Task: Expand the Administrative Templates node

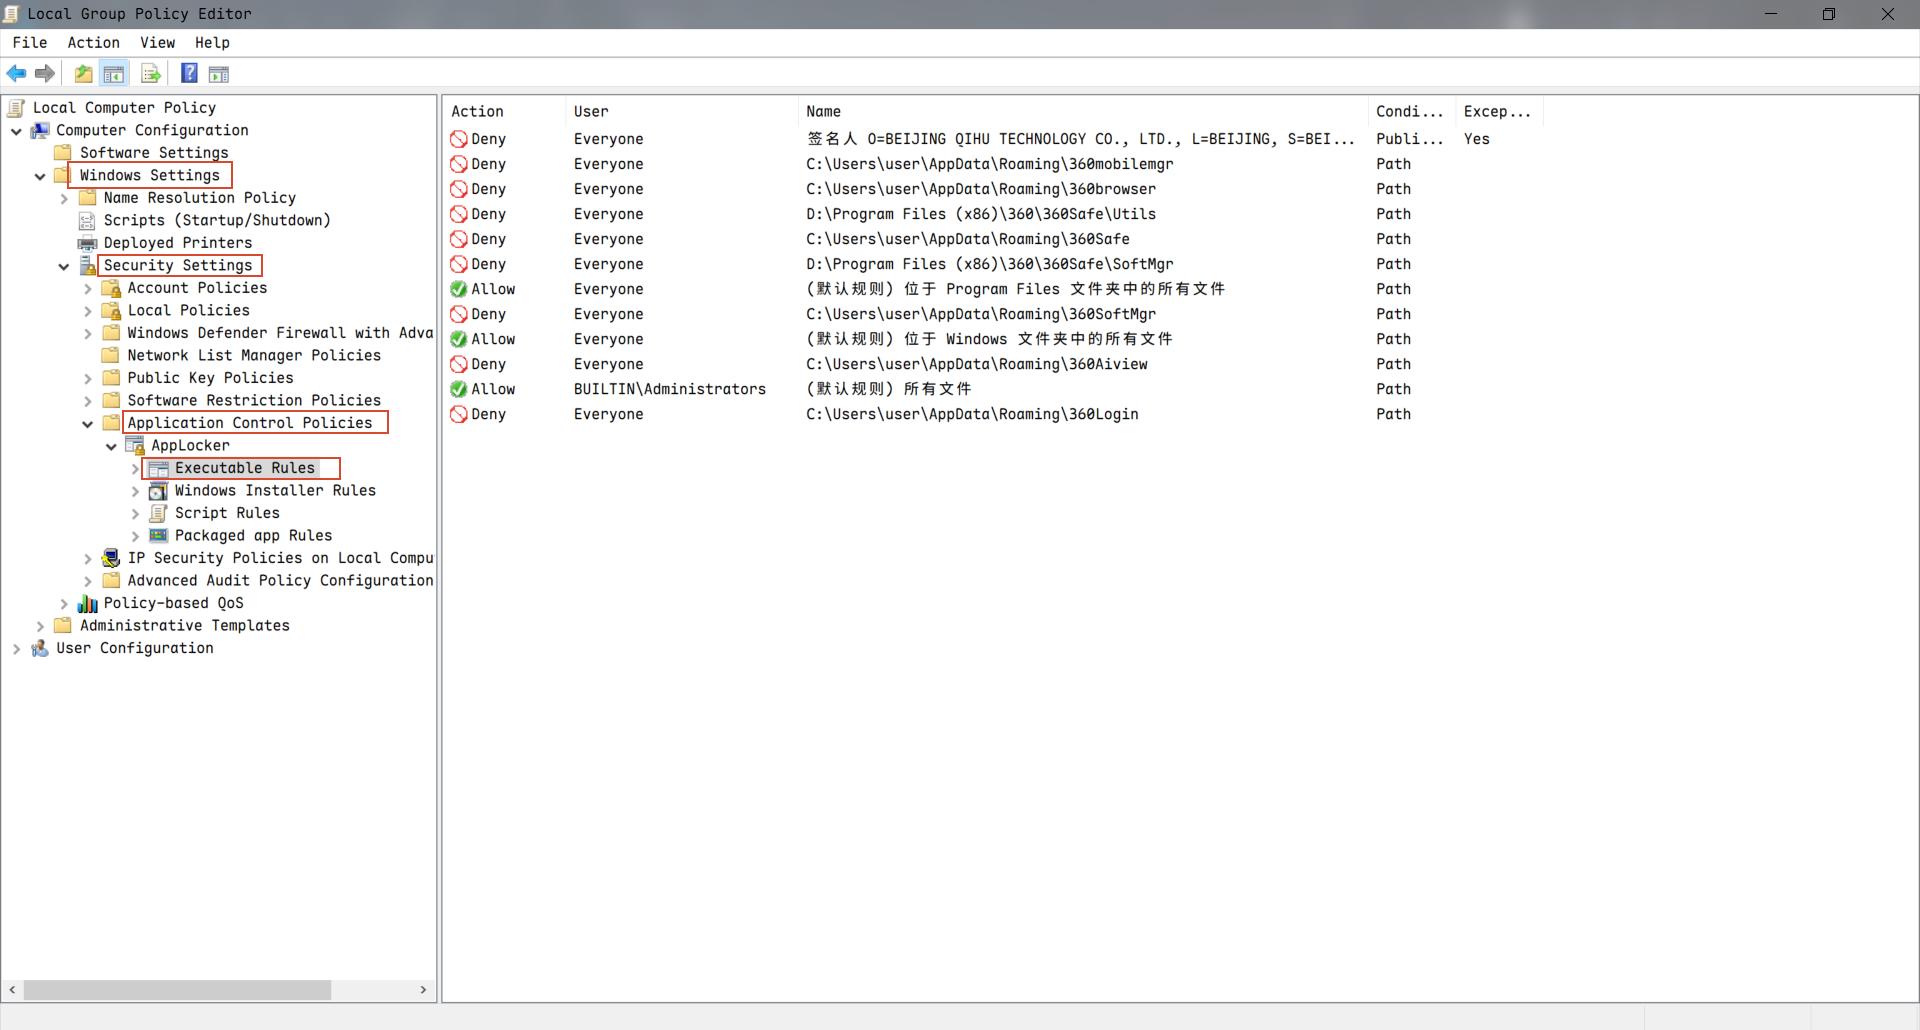Action: [40, 626]
